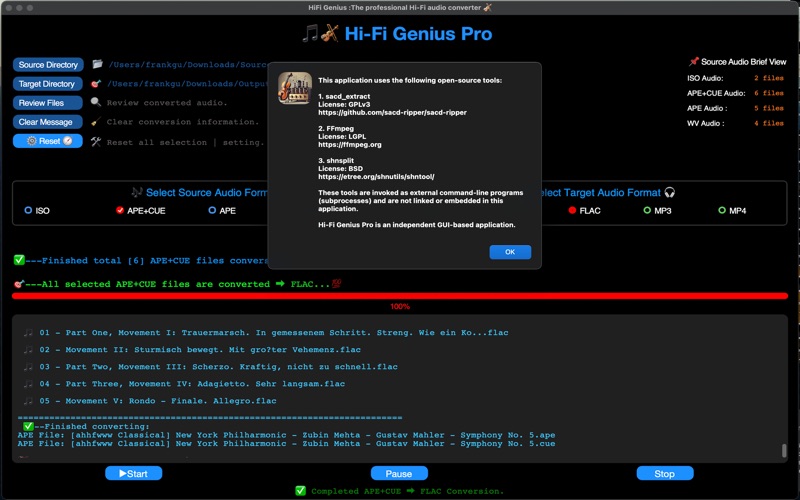Image resolution: width=800 pixels, height=500 pixels.
Task: Click the app icon in the license dialog
Action: pyautogui.click(x=295, y=88)
